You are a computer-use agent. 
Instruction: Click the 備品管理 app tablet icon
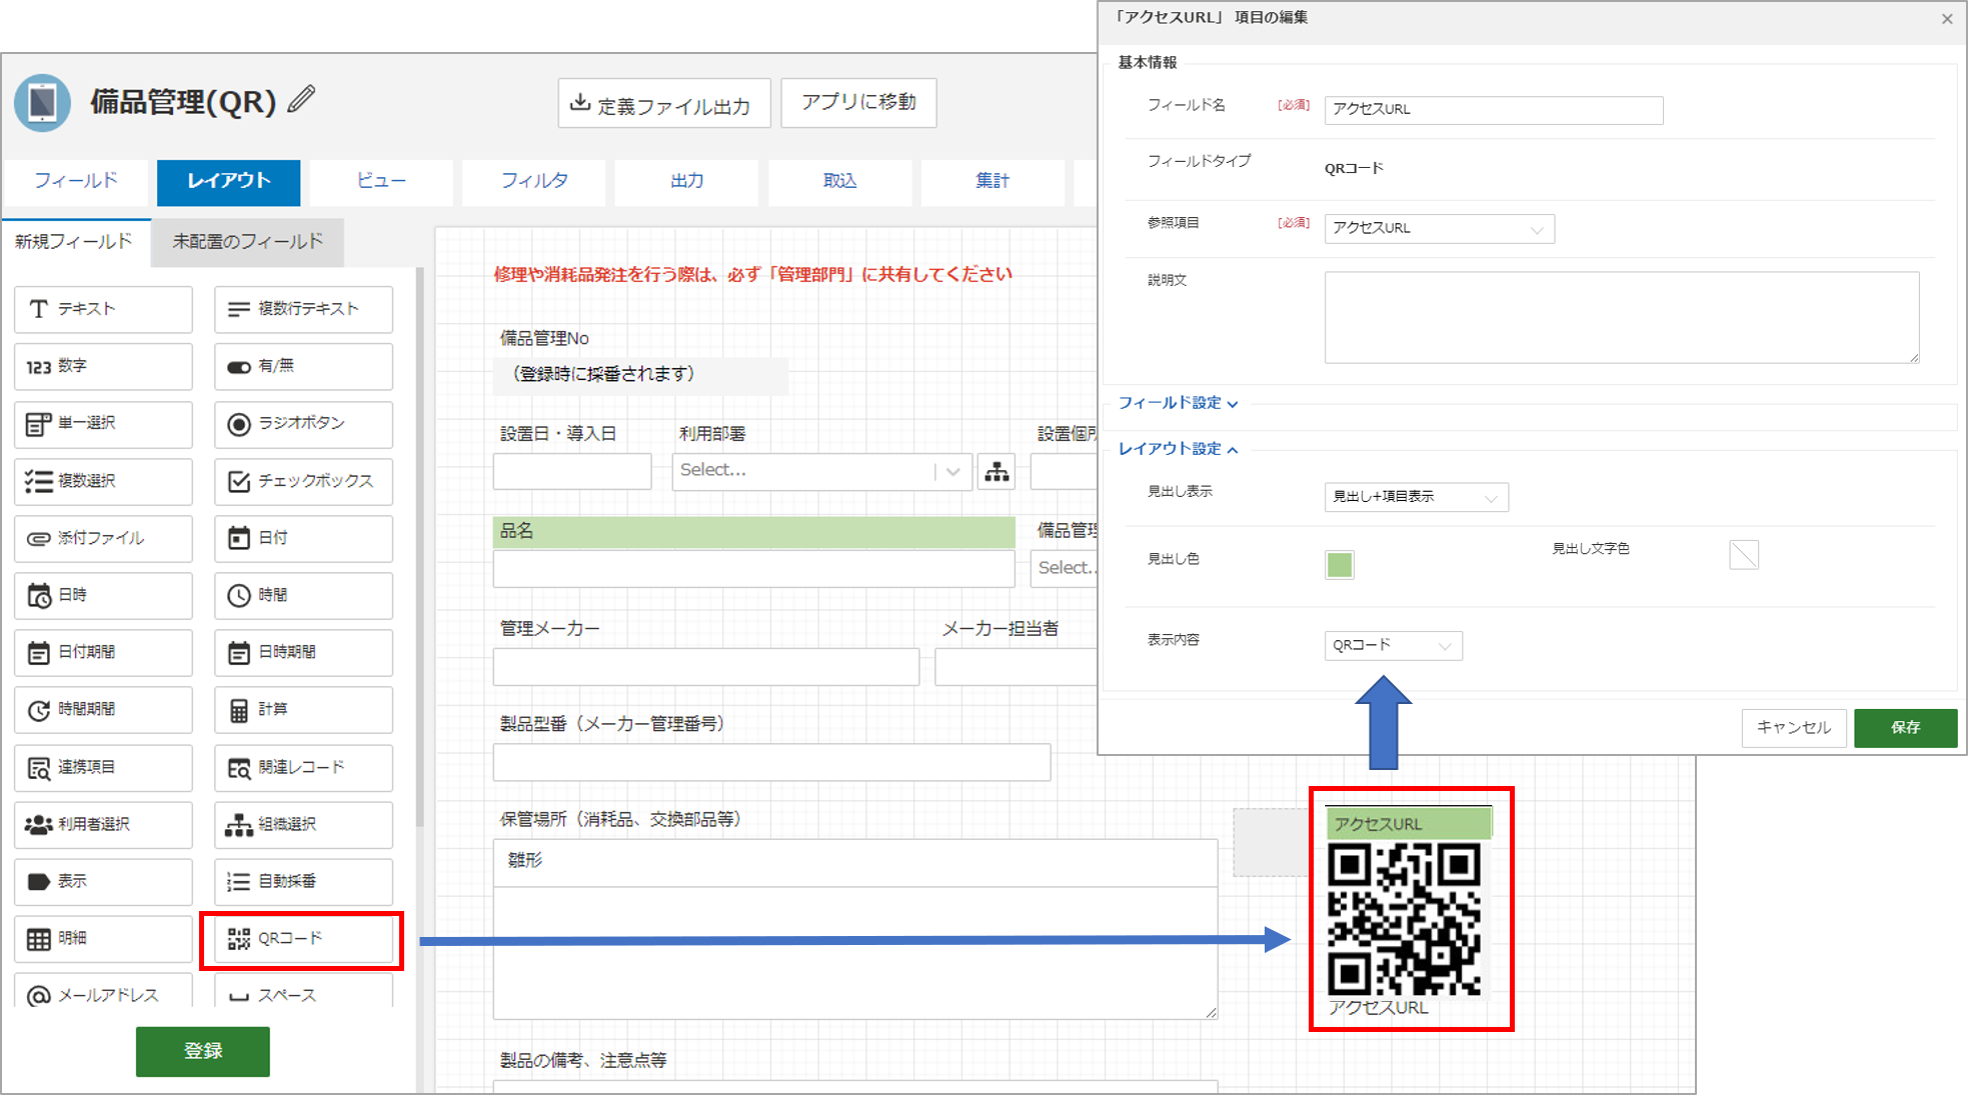point(43,102)
